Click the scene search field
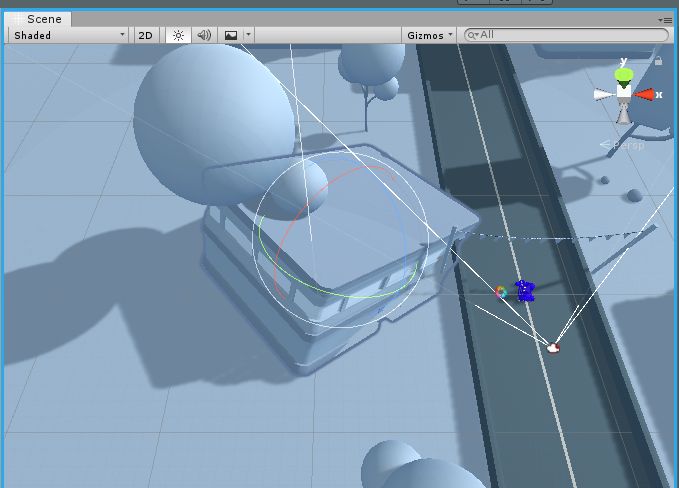This screenshot has width=679, height=488. [x=566, y=35]
